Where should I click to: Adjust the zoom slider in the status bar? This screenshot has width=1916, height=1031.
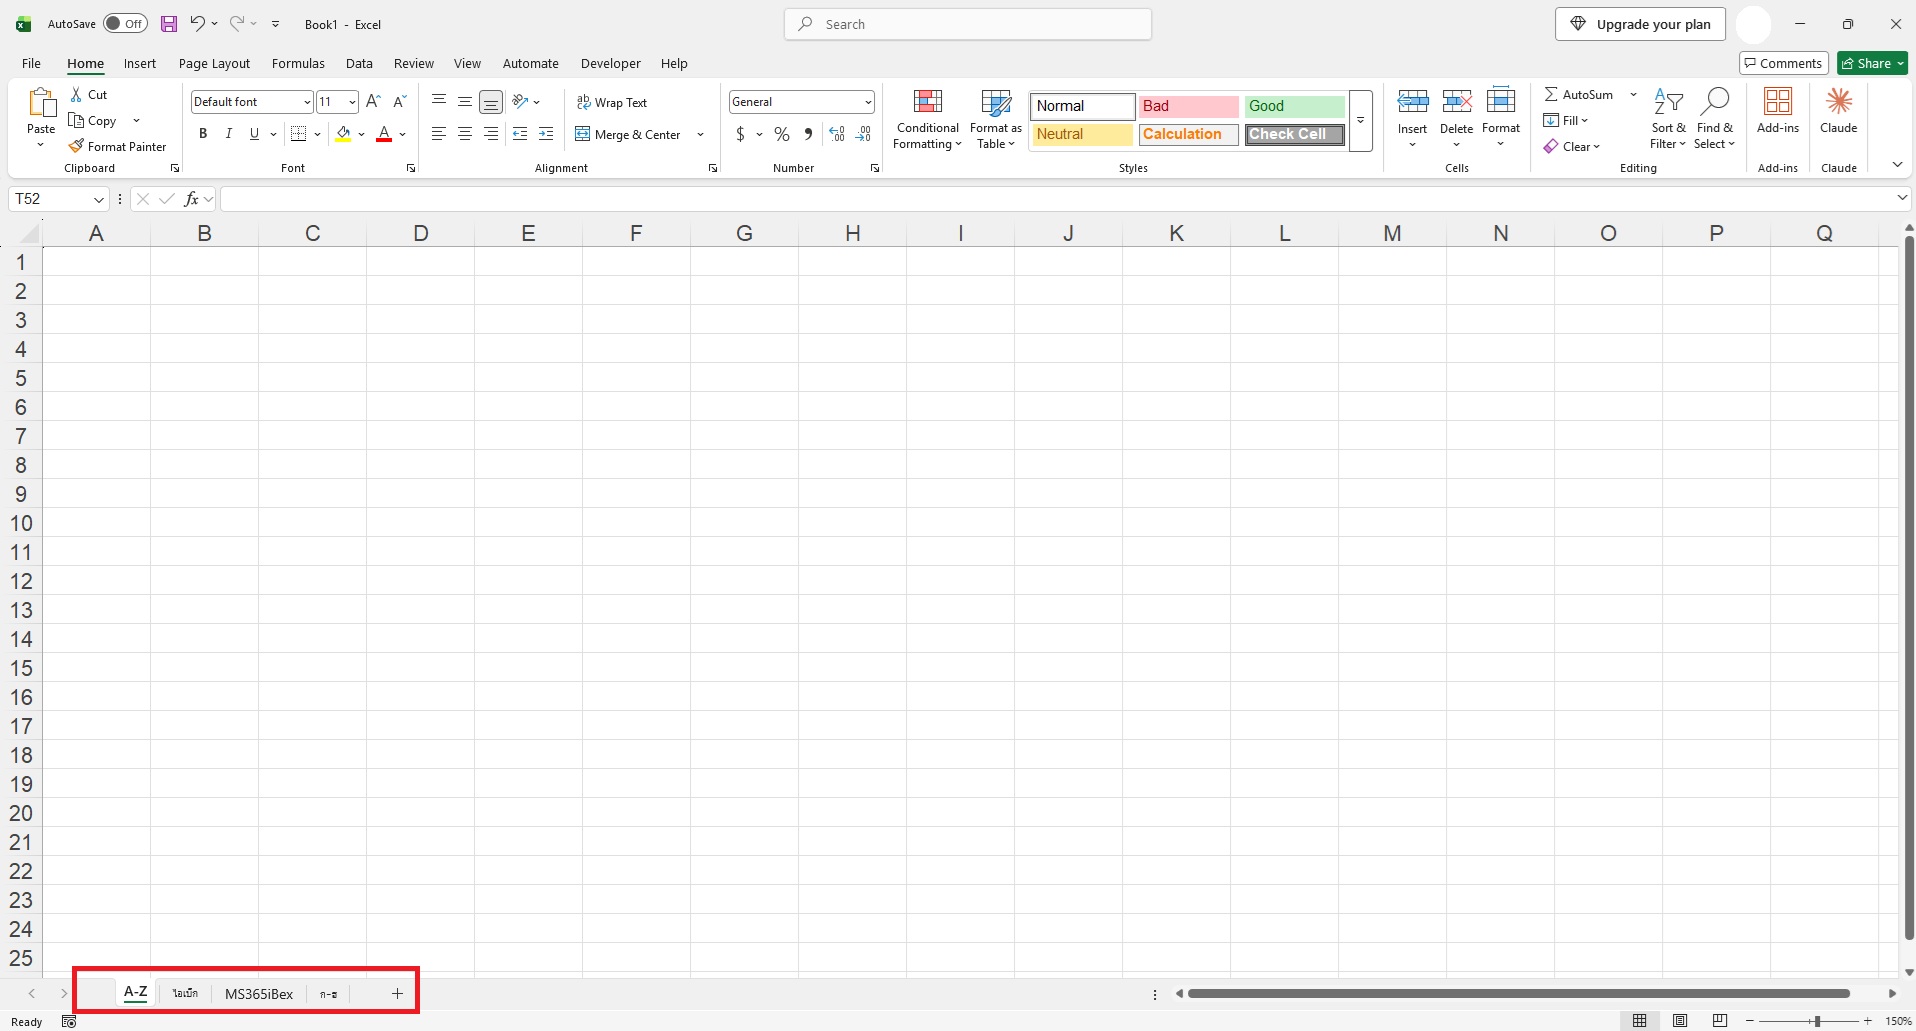click(1817, 1021)
